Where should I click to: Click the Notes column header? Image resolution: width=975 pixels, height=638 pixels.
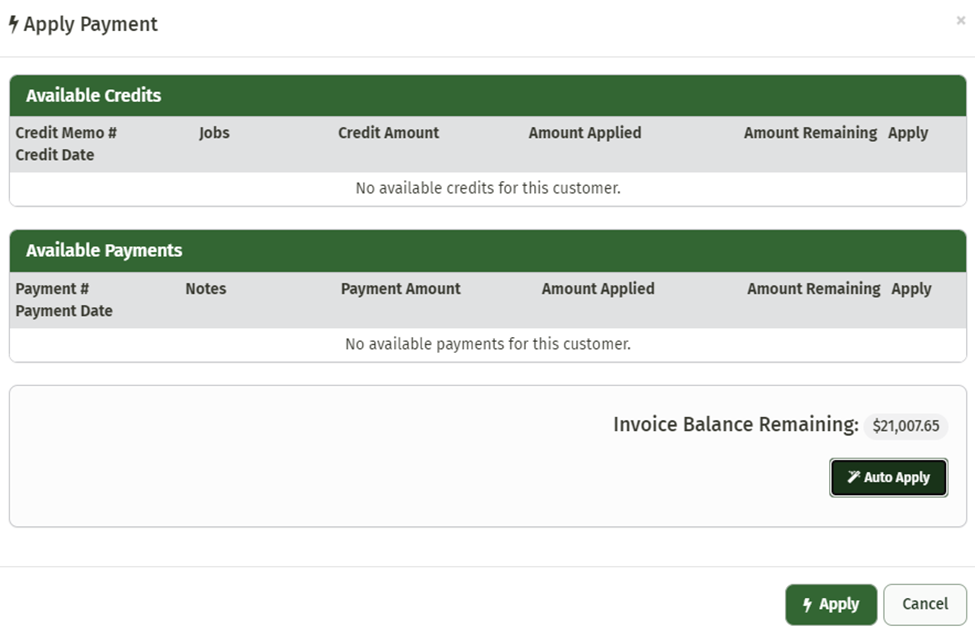click(x=206, y=289)
